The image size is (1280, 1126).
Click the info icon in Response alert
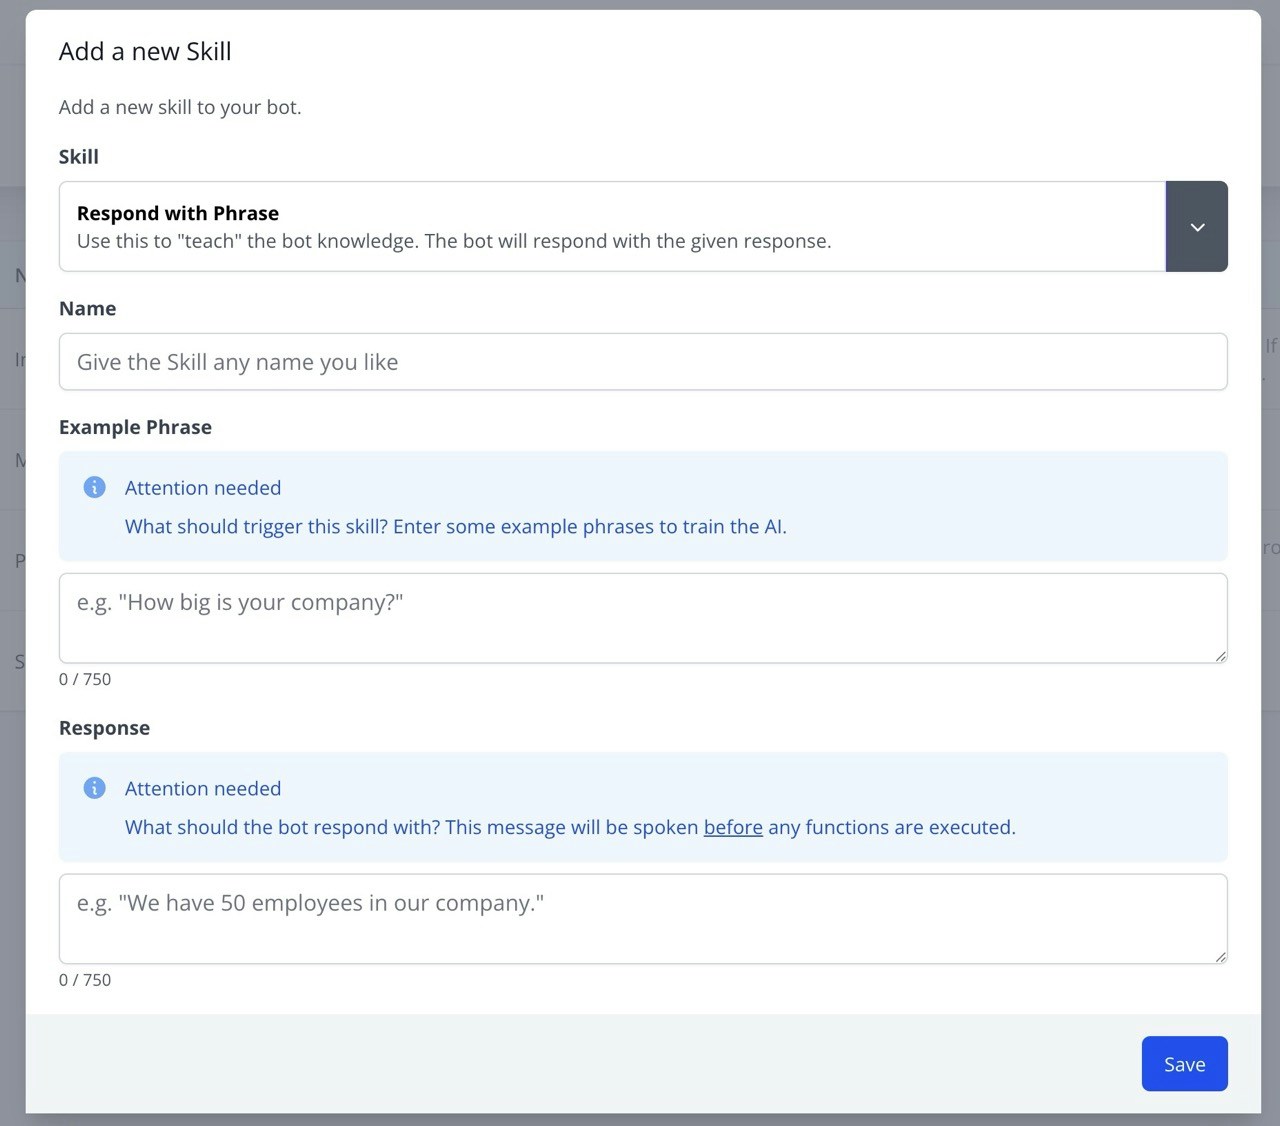(94, 788)
